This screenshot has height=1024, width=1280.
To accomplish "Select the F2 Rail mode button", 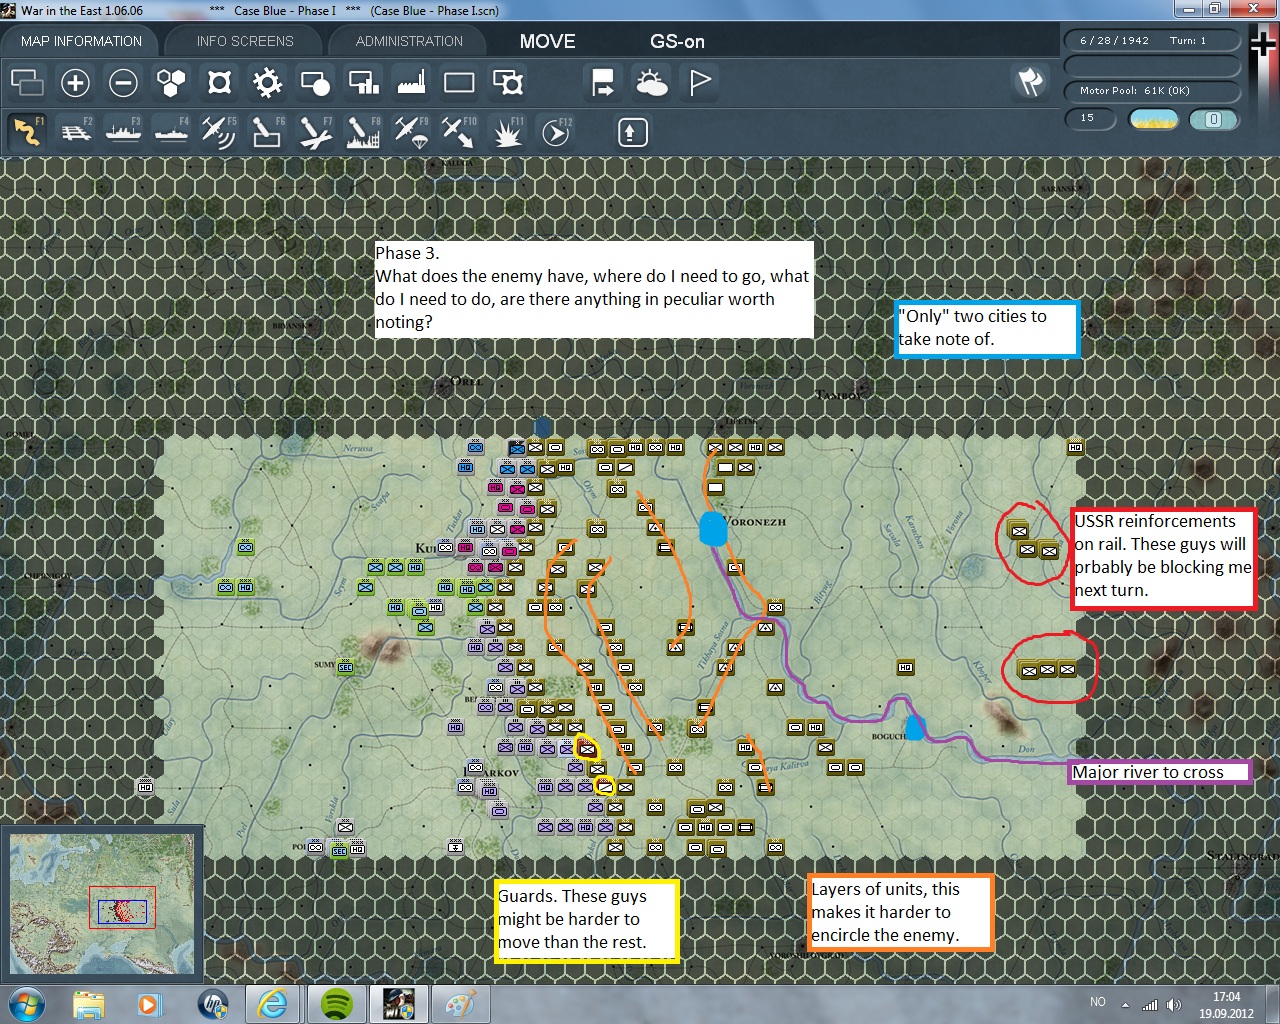I will click(x=75, y=132).
